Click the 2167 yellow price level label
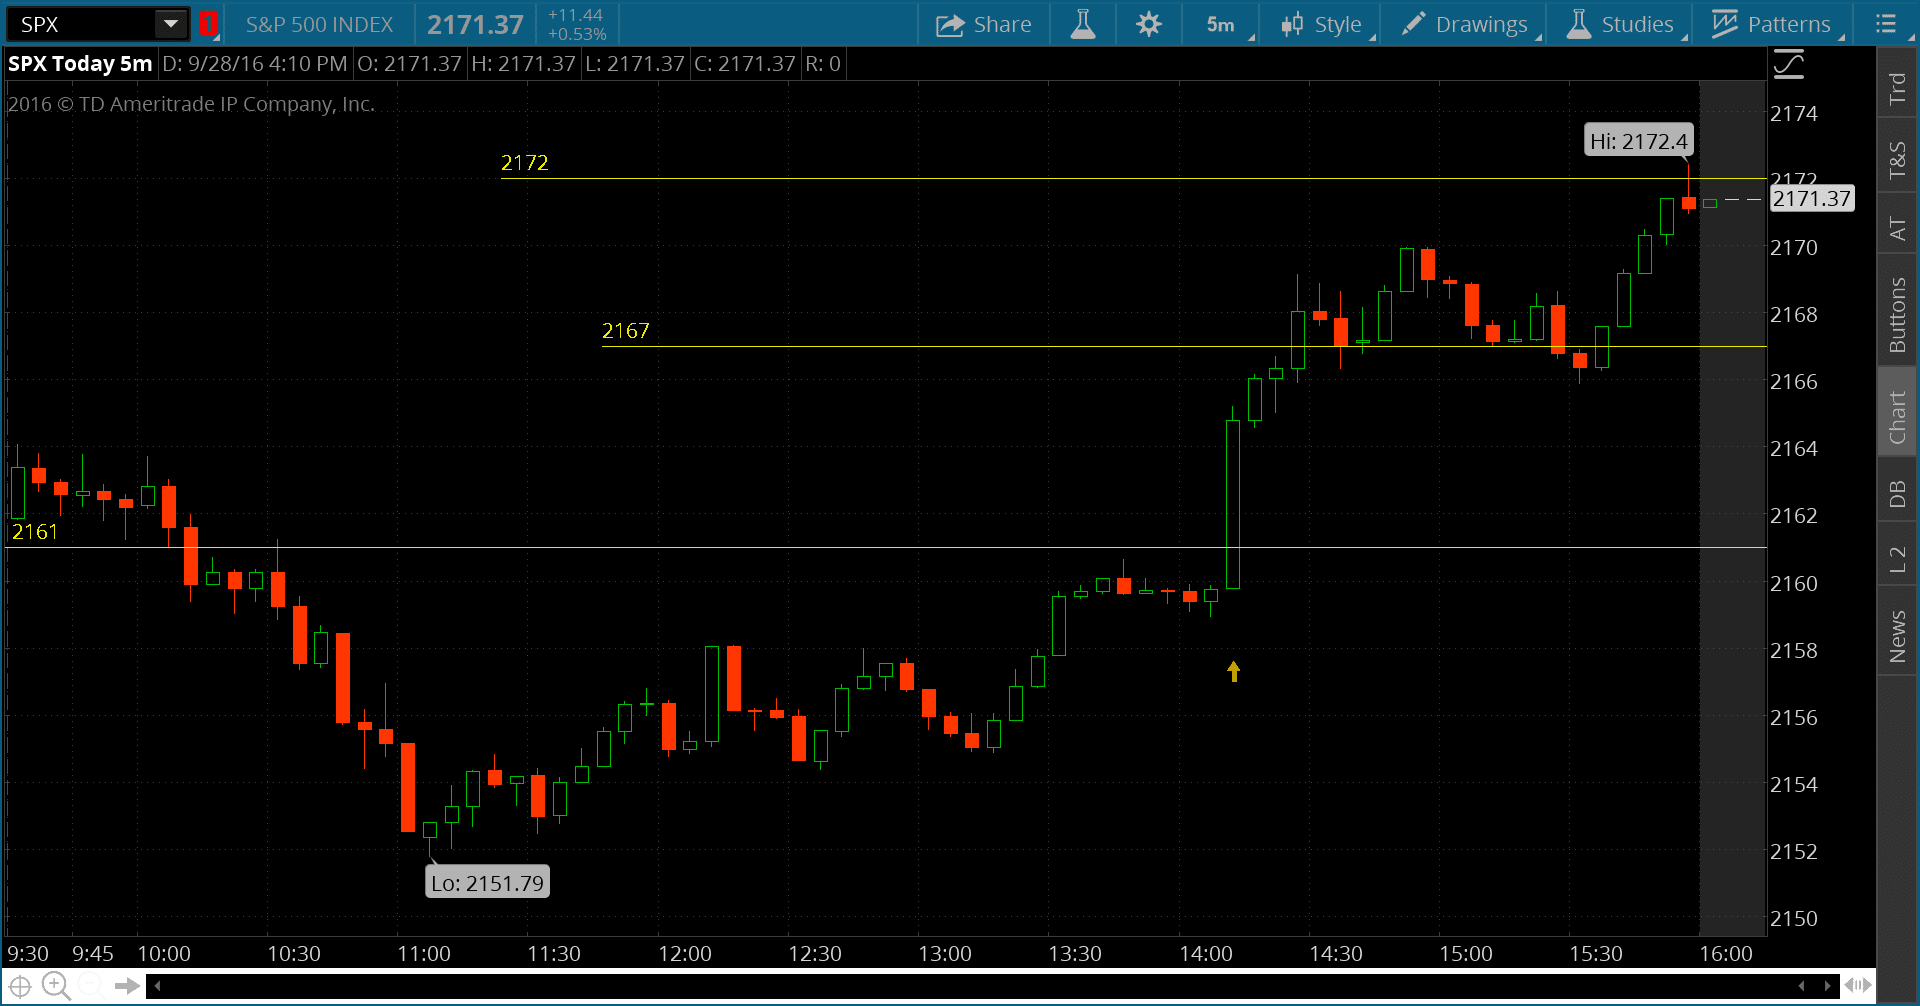This screenshot has width=1920, height=1006. pos(626,330)
